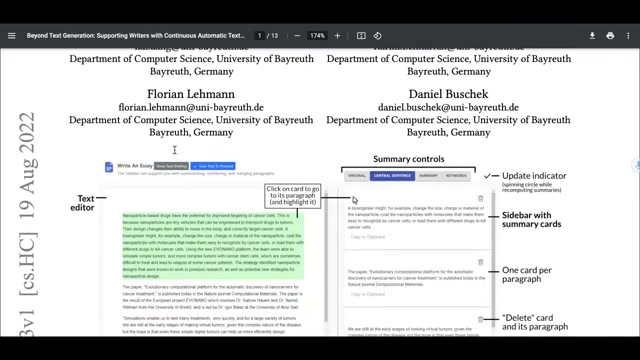640x360 pixels.
Task: Click email florian.lehmann@uni-bayreuth.de
Action: [x=191, y=107]
